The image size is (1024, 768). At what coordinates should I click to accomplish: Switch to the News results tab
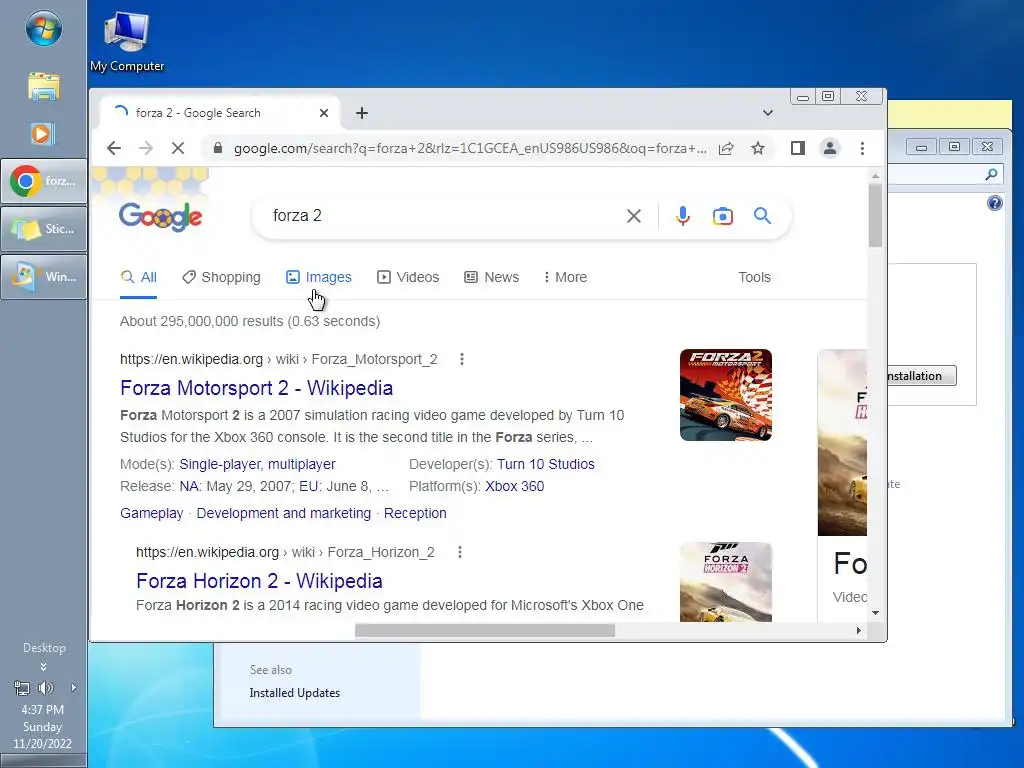coord(492,278)
